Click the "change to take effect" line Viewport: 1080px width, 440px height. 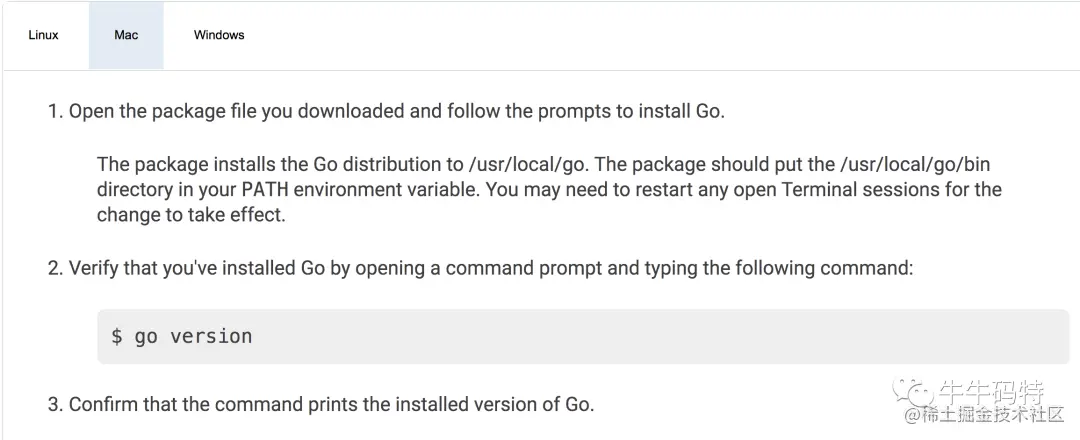click(191, 214)
